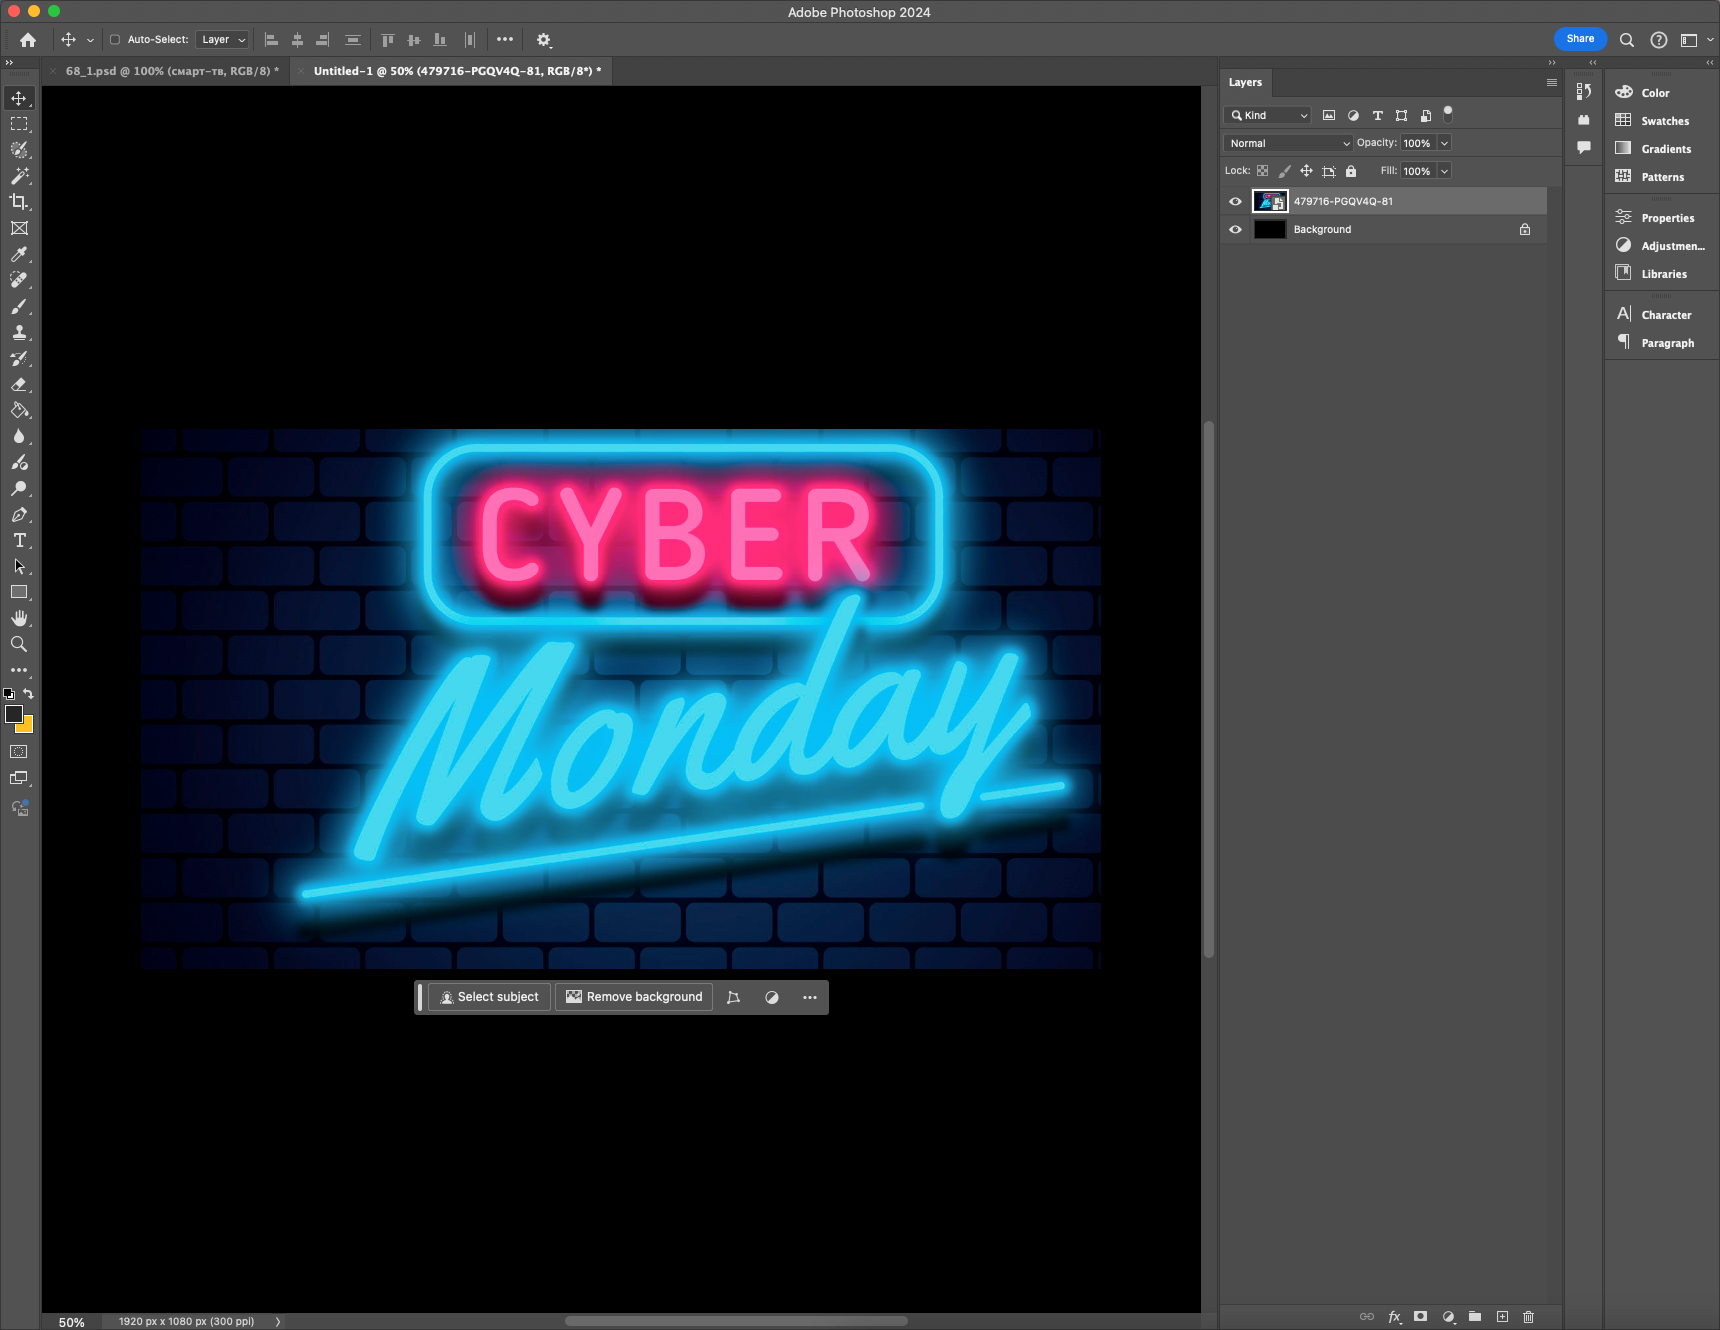
Task: Open Move tool preset picker arrow
Action: [x=90, y=40]
